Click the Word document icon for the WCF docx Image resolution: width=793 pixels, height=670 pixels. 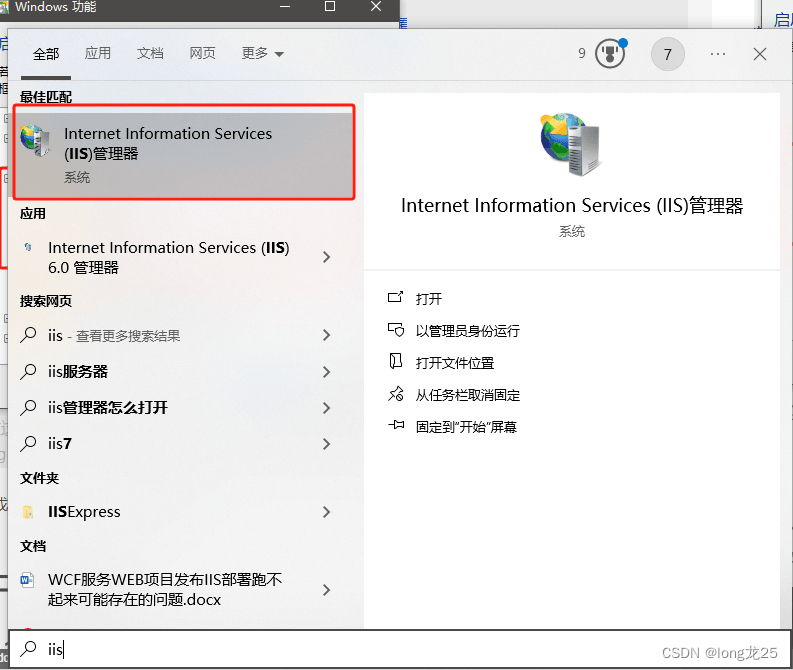(x=27, y=579)
